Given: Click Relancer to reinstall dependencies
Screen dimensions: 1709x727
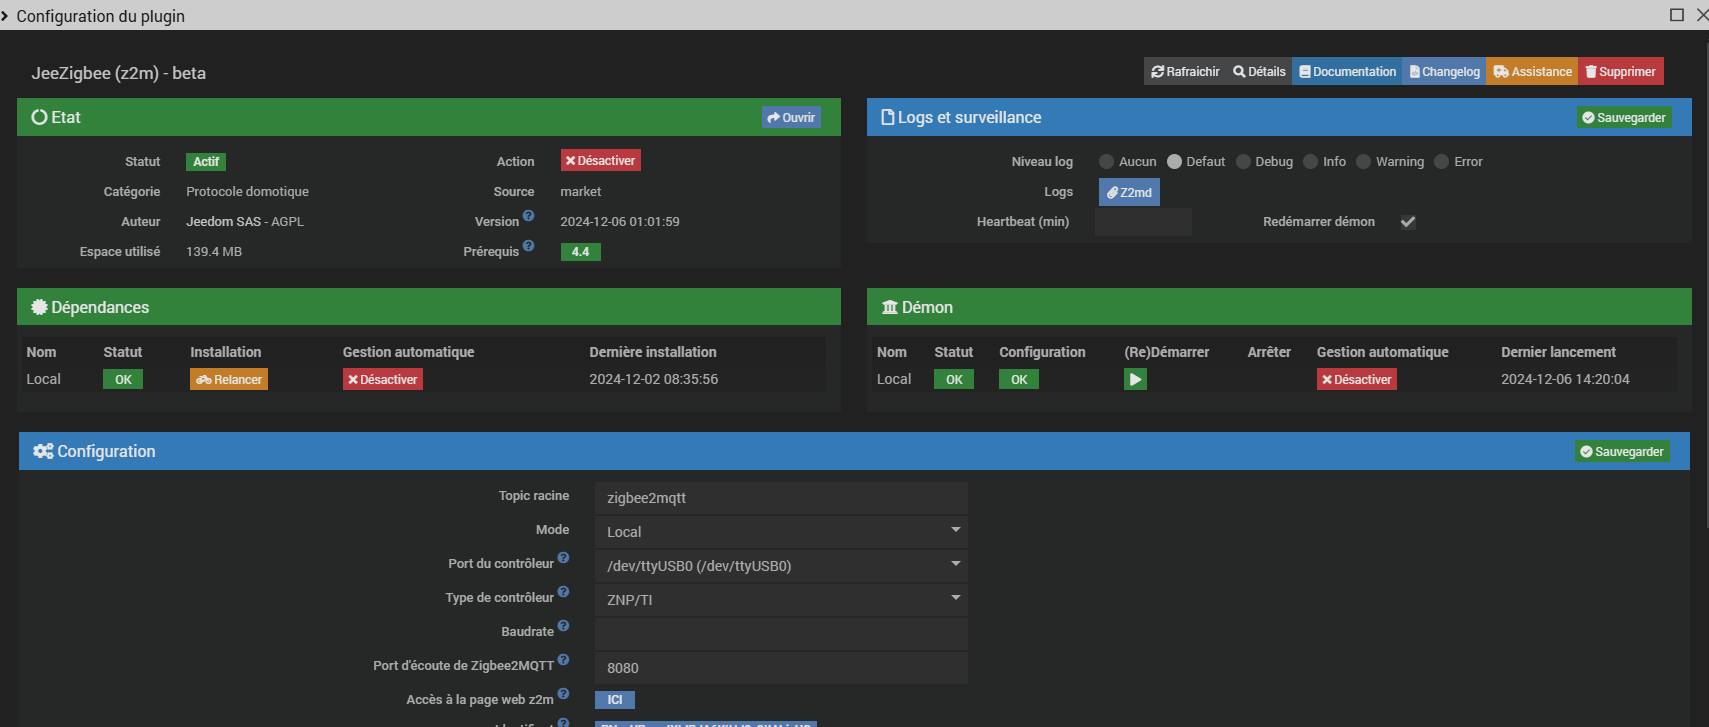Looking at the screenshot, I should coord(229,380).
